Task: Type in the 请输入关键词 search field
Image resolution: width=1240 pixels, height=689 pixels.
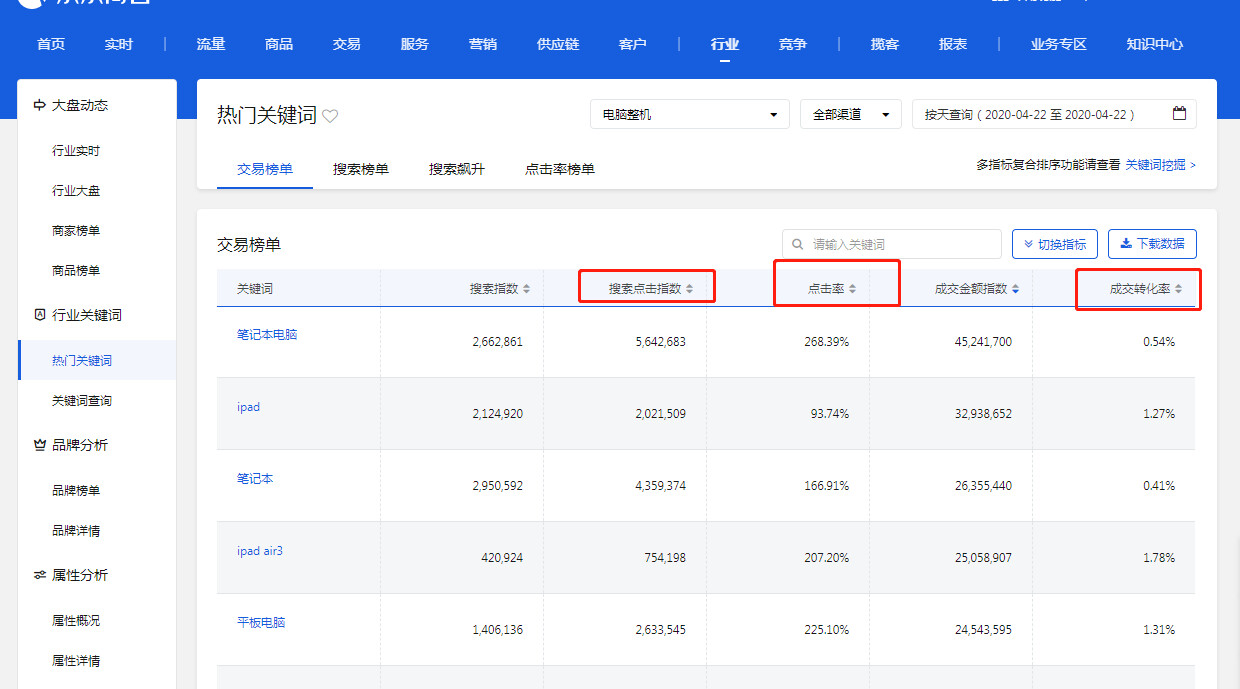Action: 900,244
